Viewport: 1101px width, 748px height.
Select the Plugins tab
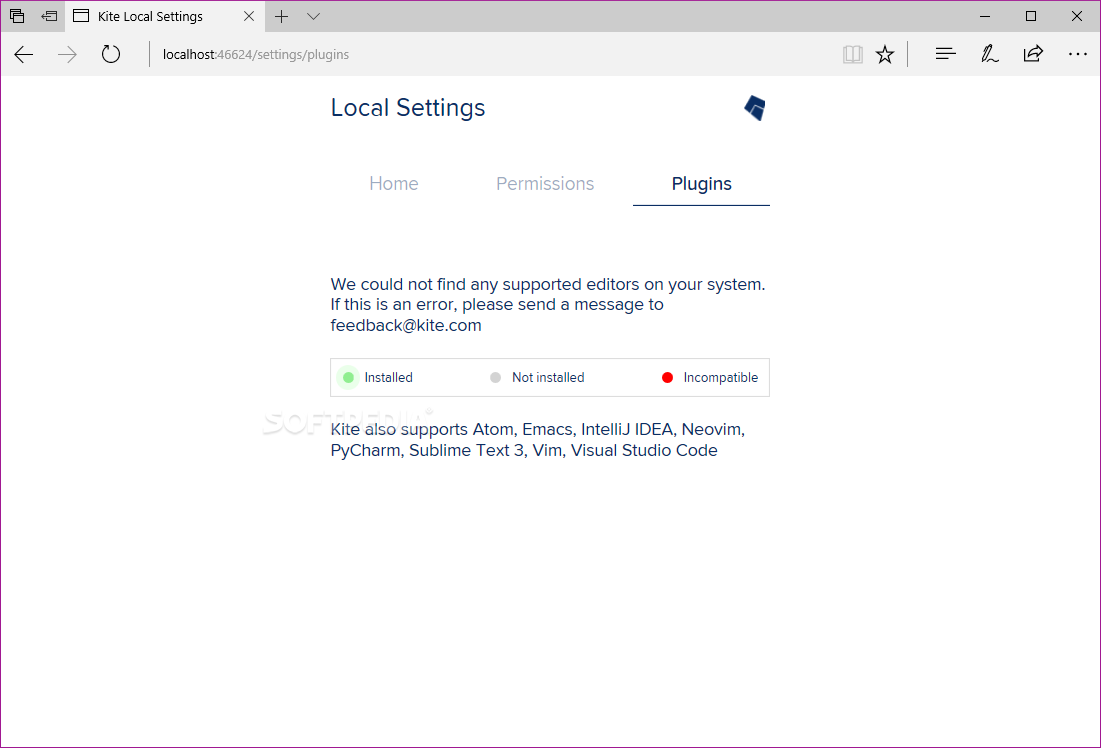tap(701, 184)
